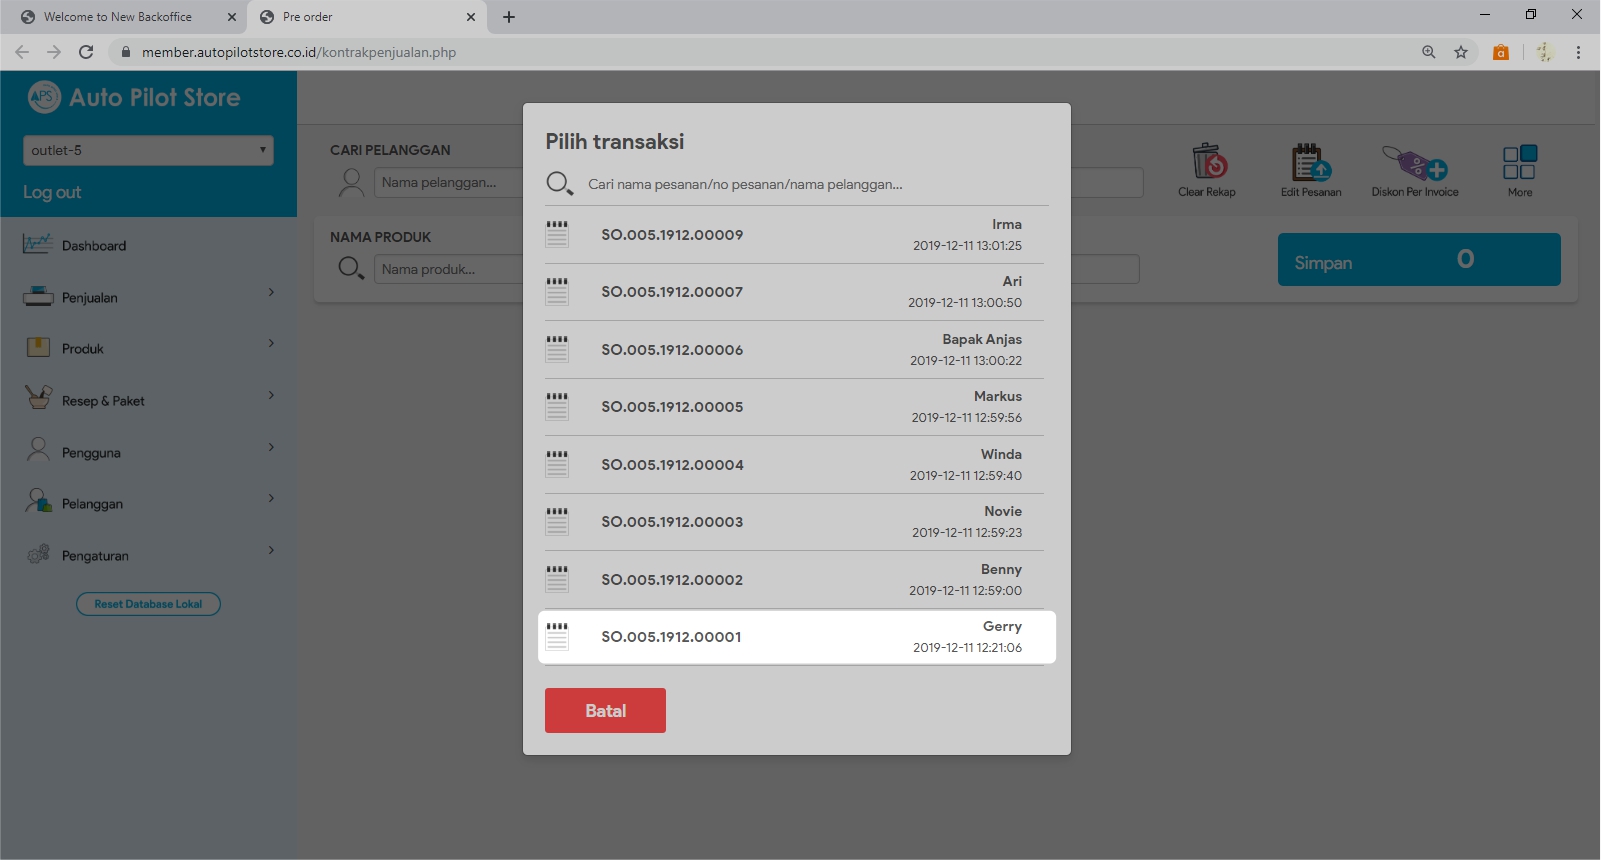The width and height of the screenshot is (1601, 860).
Task: Choose the Bapak Anjas order SO.005.1912.00006
Action: 795,350
